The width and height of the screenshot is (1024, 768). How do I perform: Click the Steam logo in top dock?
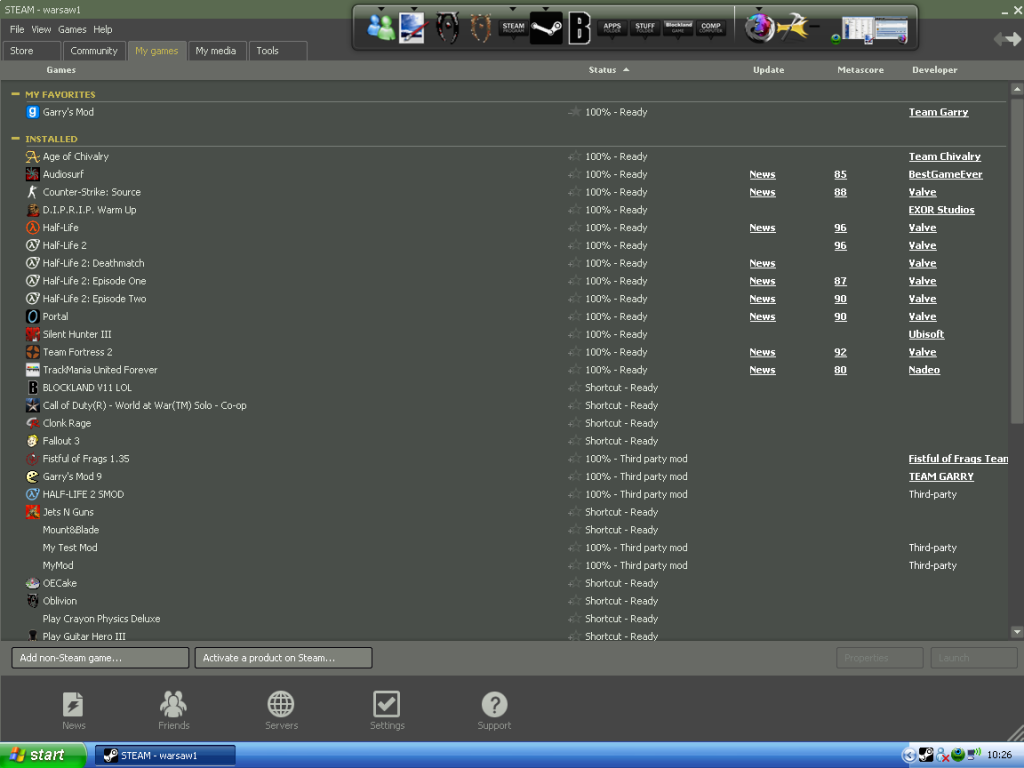pyautogui.click(x=546, y=29)
